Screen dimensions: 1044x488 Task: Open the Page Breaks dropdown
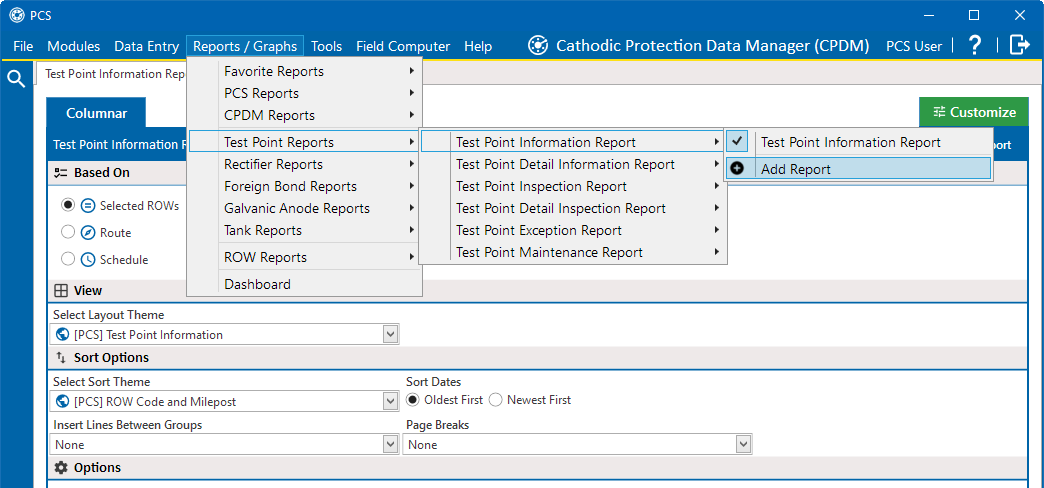(x=743, y=445)
